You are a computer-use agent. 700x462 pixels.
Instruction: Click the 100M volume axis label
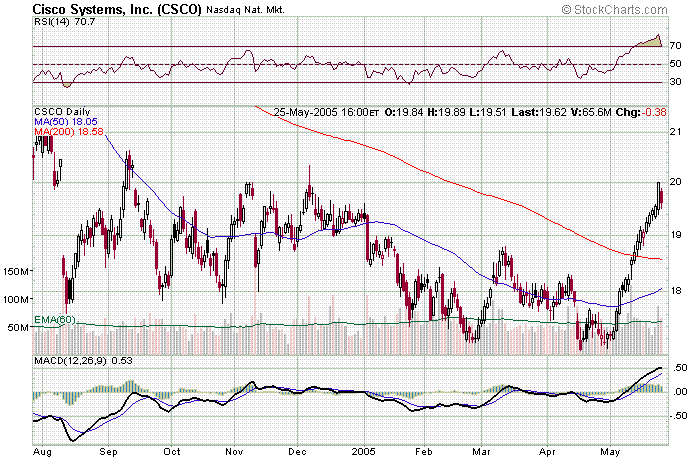tap(16, 299)
